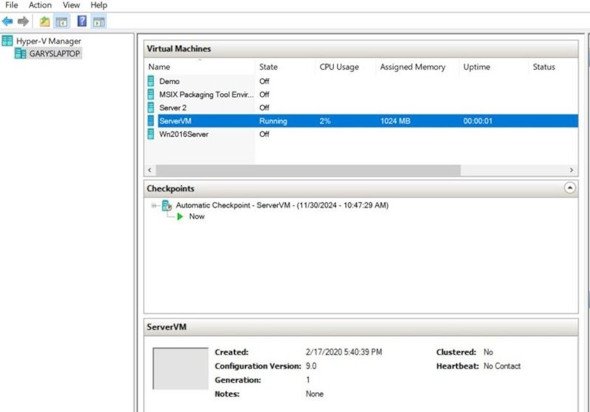Collapse the Checkpoints panel chevron
Image resolution: width=590 pixels, height=412 pixels.
pos(570,188)
